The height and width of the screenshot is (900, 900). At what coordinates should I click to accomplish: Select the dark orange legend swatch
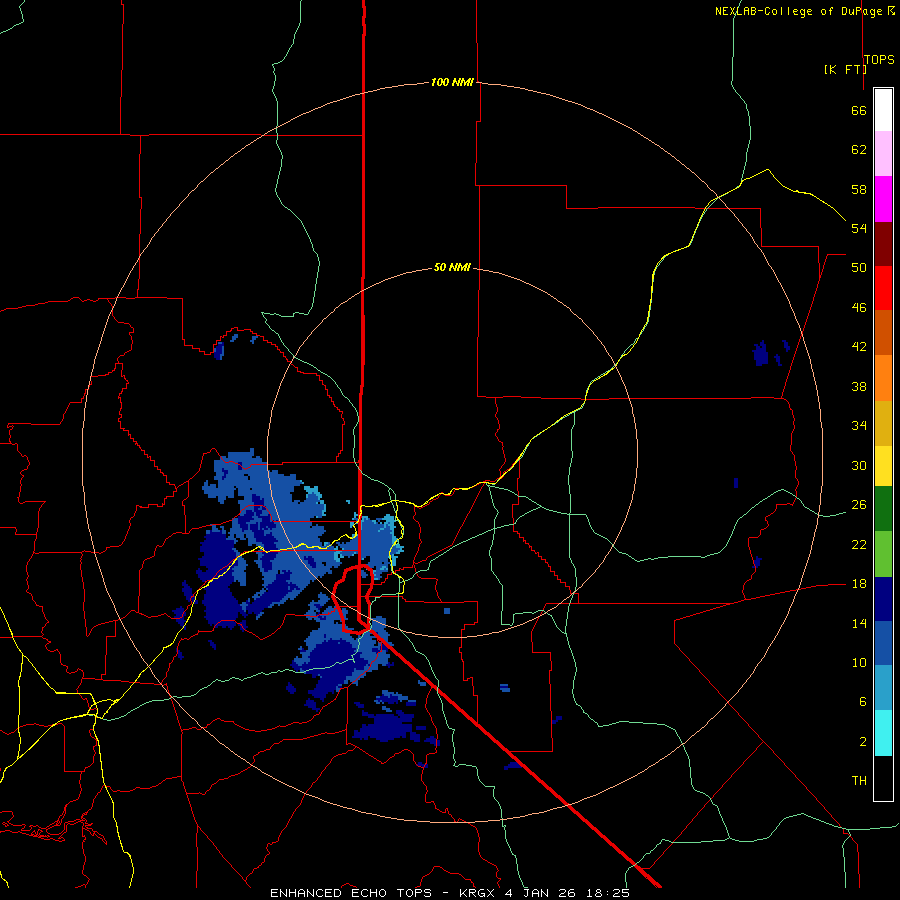click(x=883, y=332)
